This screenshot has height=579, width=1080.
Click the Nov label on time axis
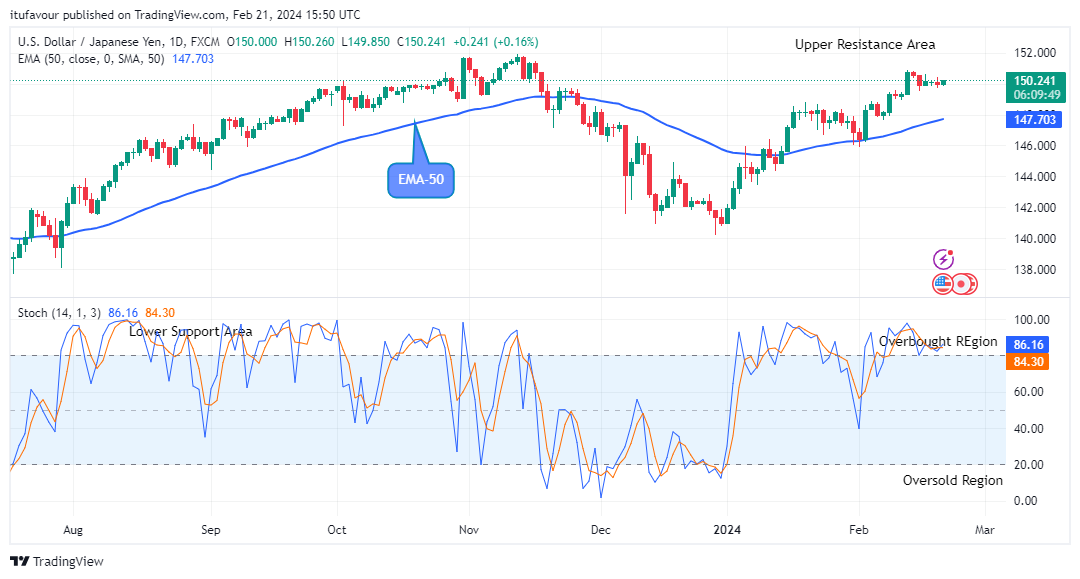(x=469, y=530)
